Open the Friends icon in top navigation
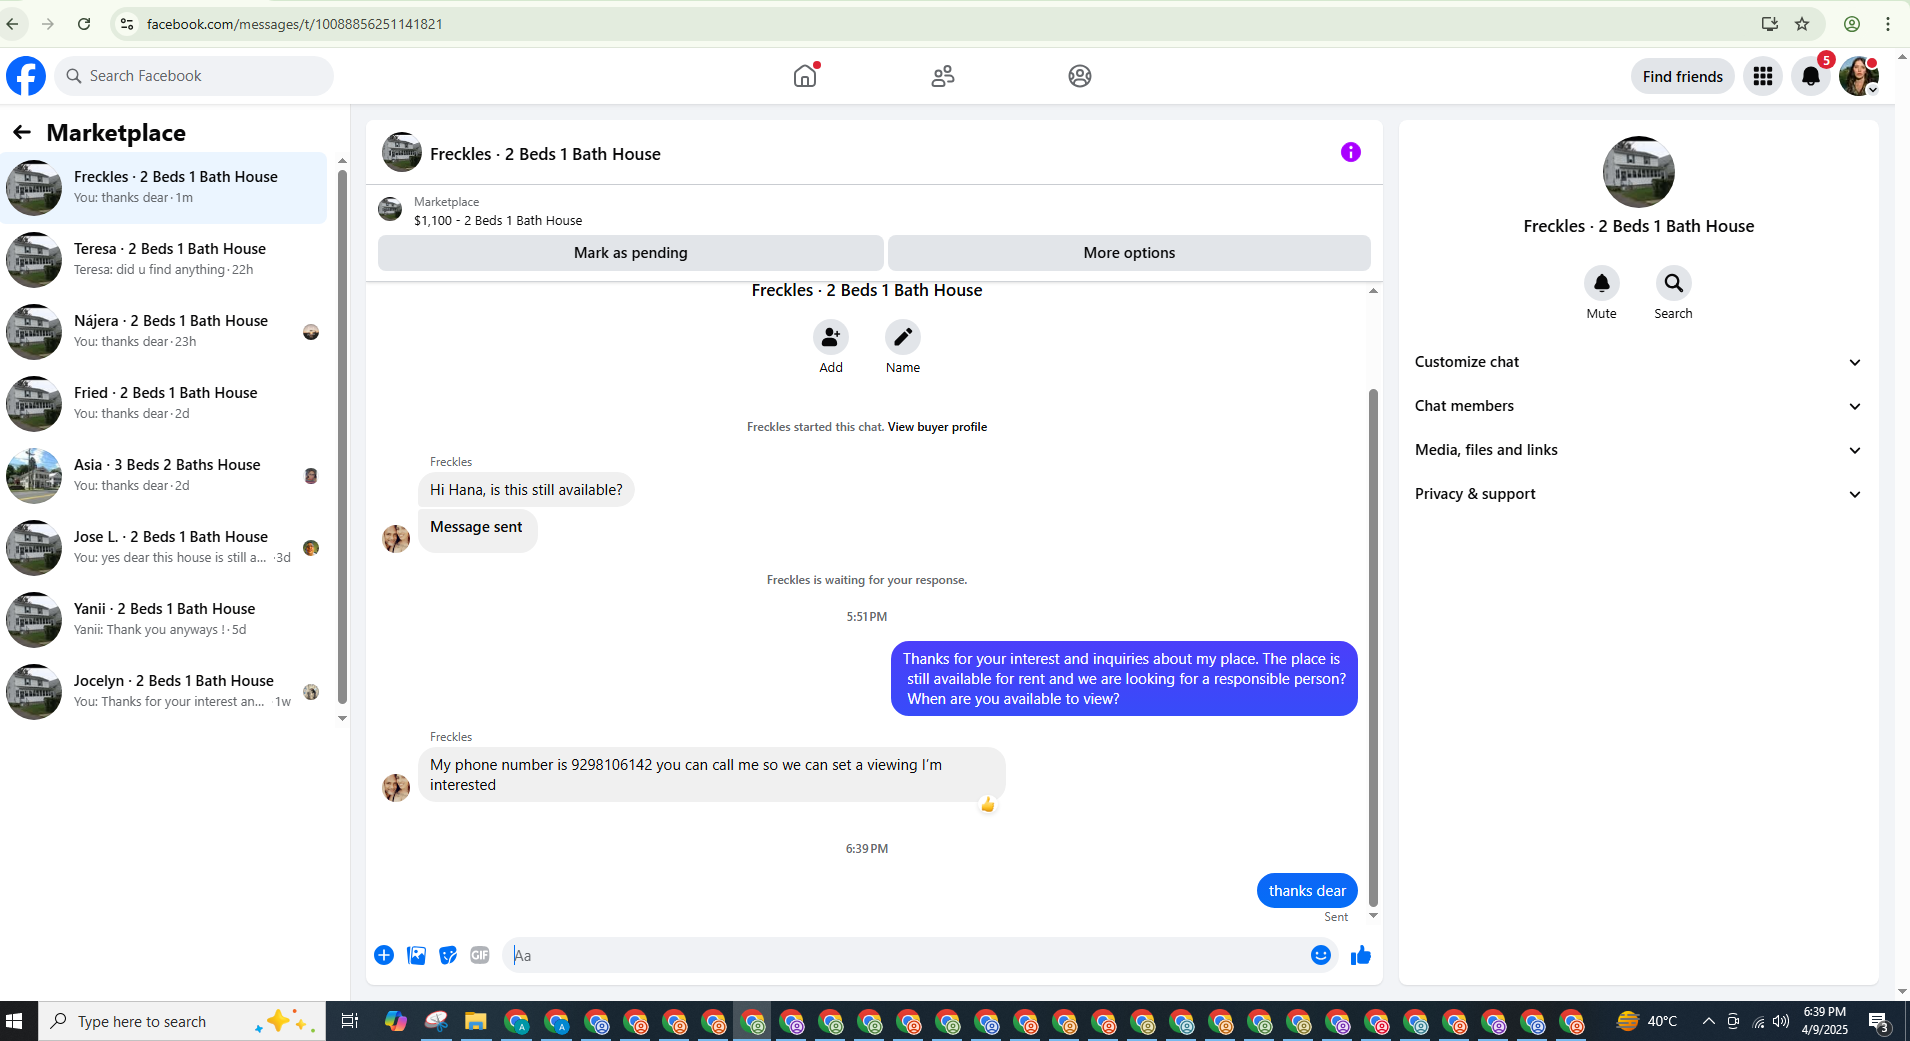This screenshot has width=1910, height=1041. tap(943, 76)
